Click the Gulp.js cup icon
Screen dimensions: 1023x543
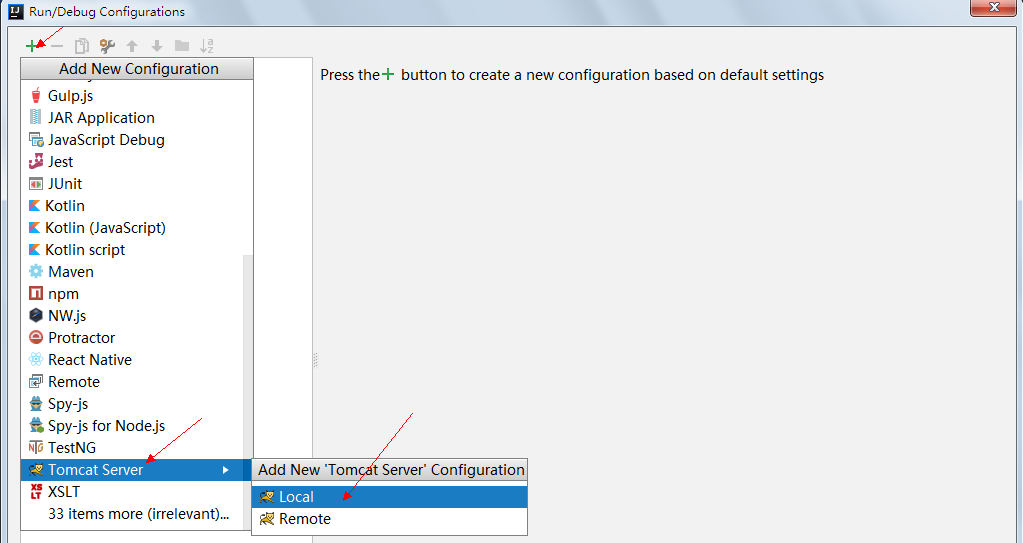[36, 96]
